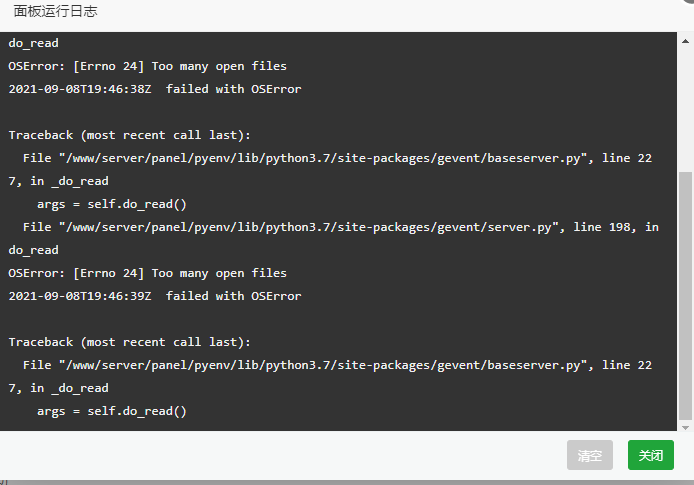Screen dimensions: 694x485
Task: Click the first 'args = self.do_read()' line
Action: pos(112,204)
